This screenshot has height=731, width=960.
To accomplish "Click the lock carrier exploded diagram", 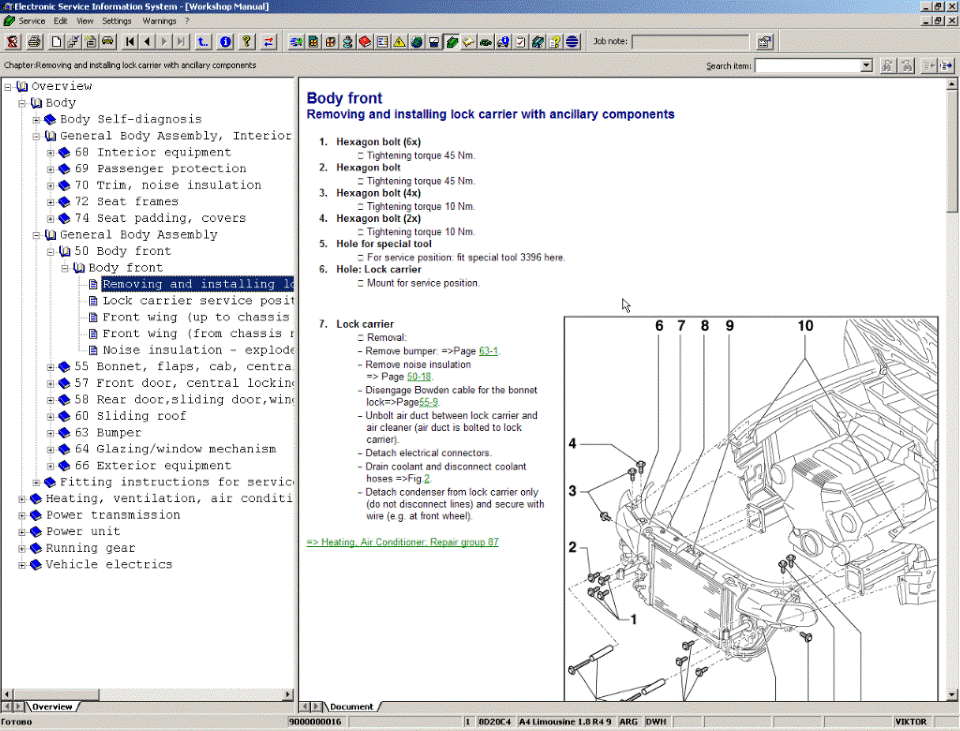I will (x=751, y=509).
